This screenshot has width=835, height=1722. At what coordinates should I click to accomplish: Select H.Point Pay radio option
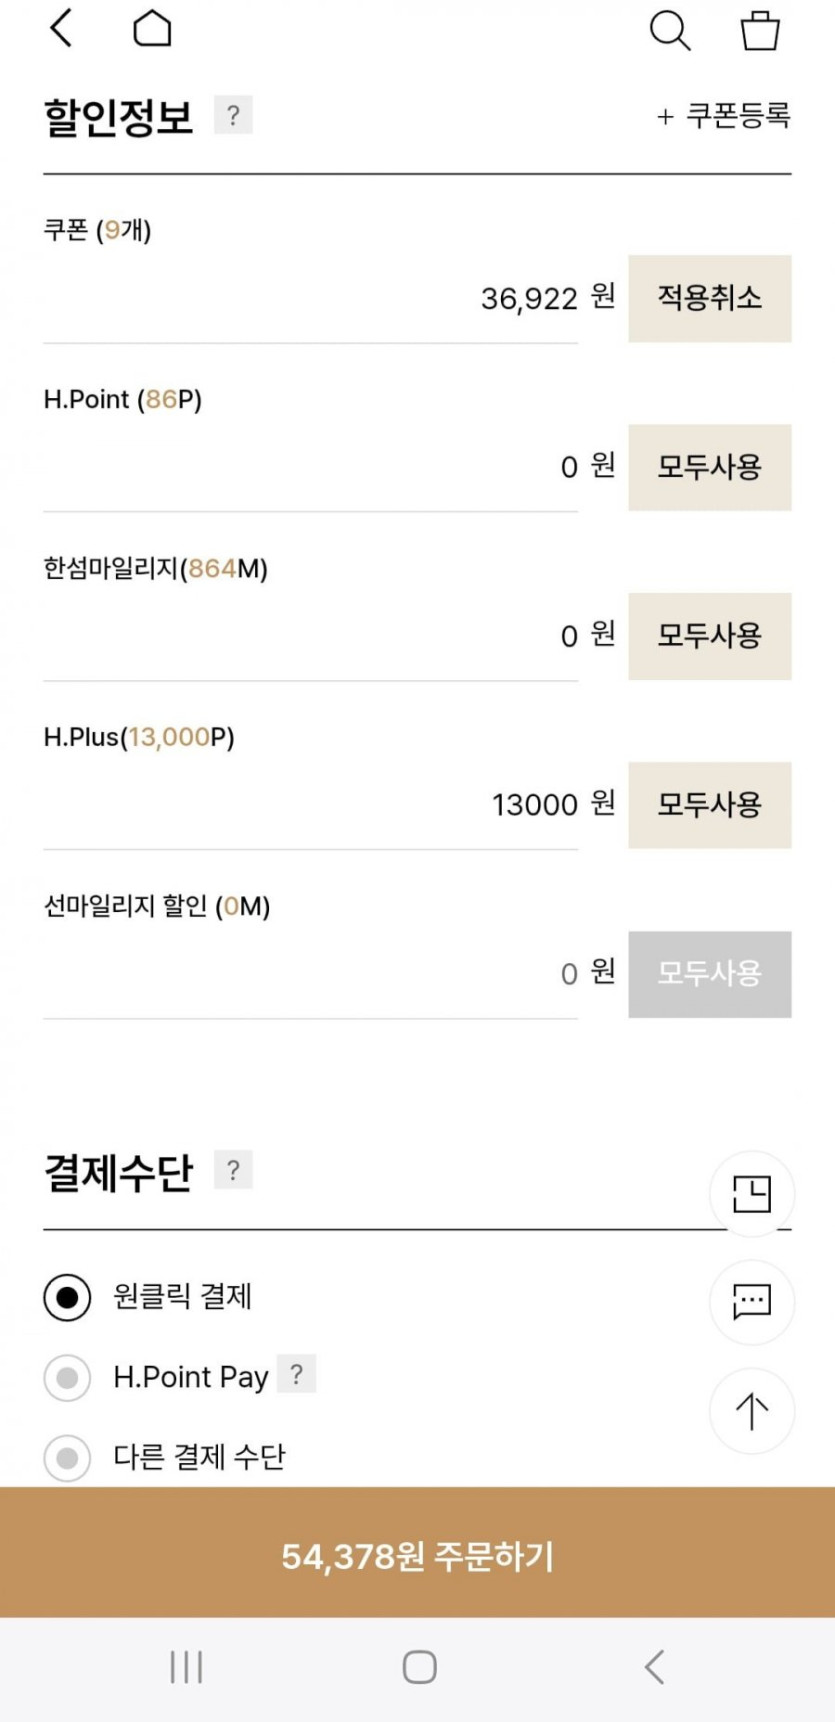[68, 1378]
